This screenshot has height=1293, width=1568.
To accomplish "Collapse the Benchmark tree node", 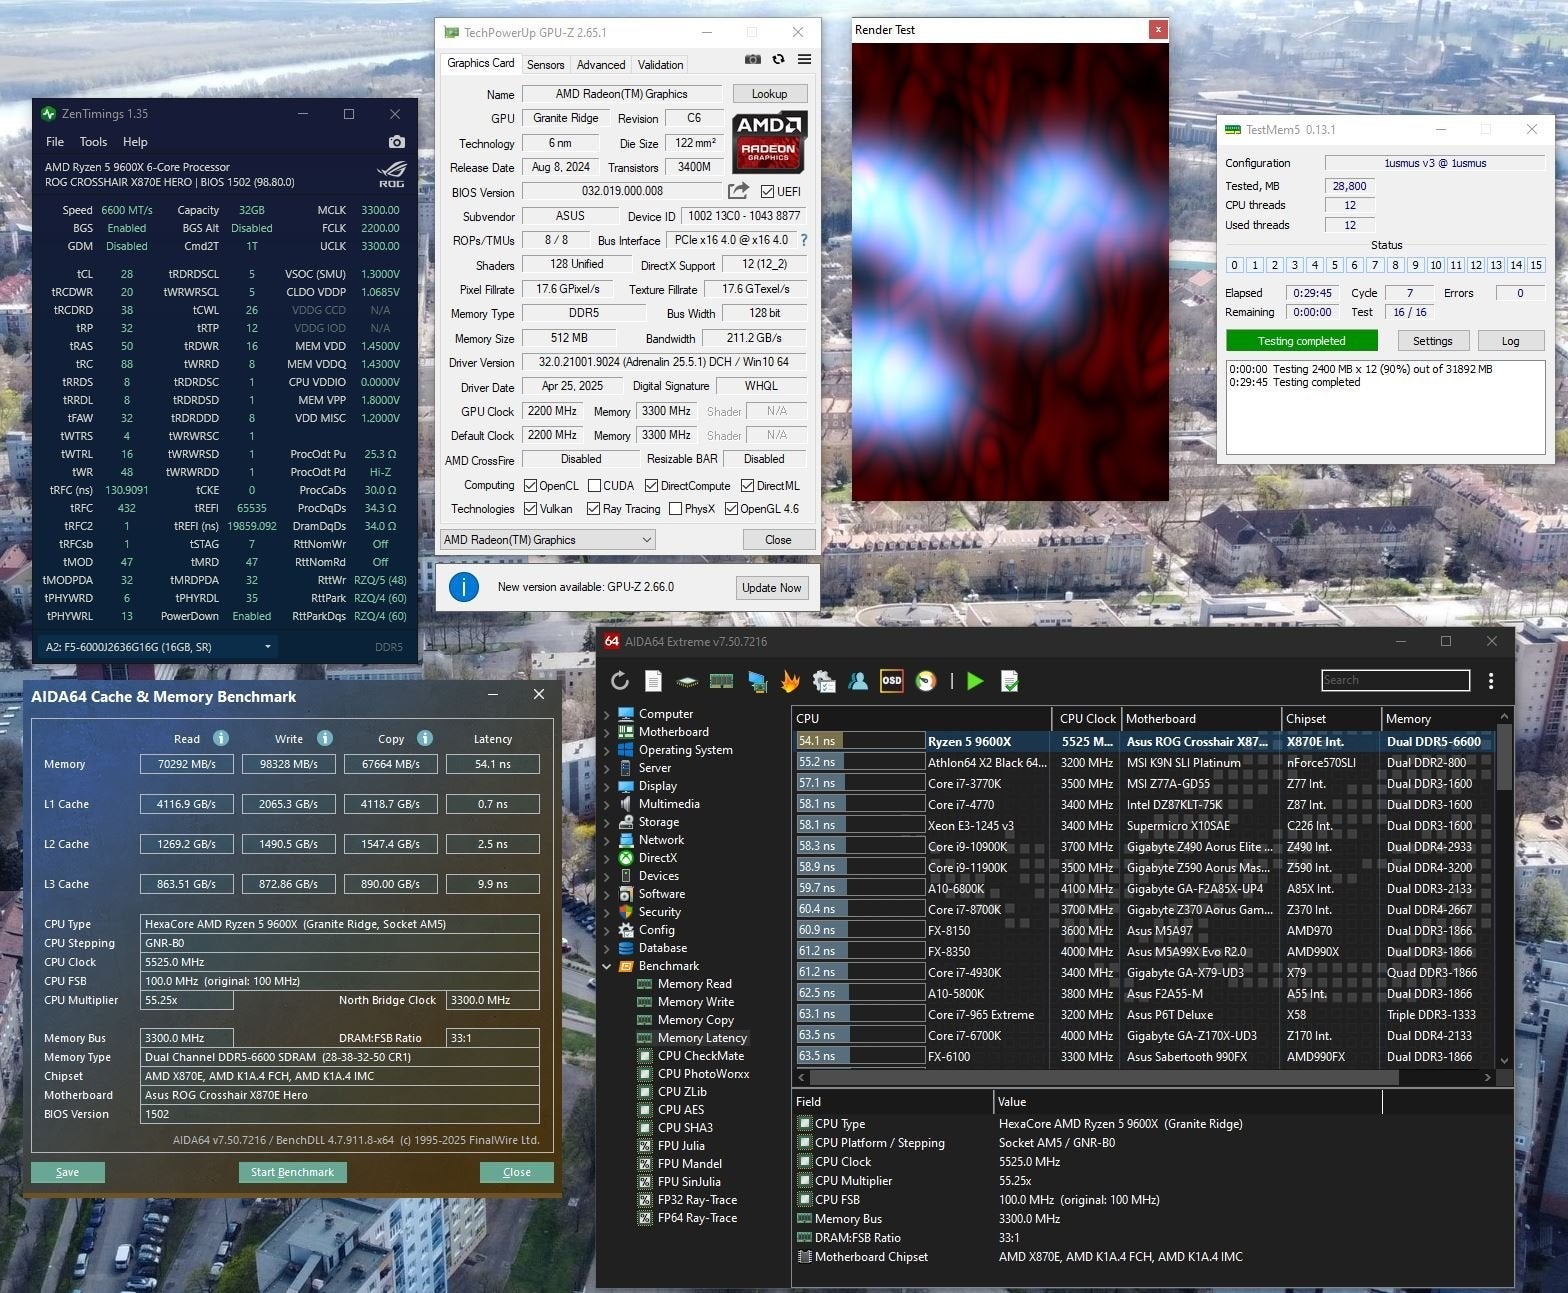I will [607, 966].
